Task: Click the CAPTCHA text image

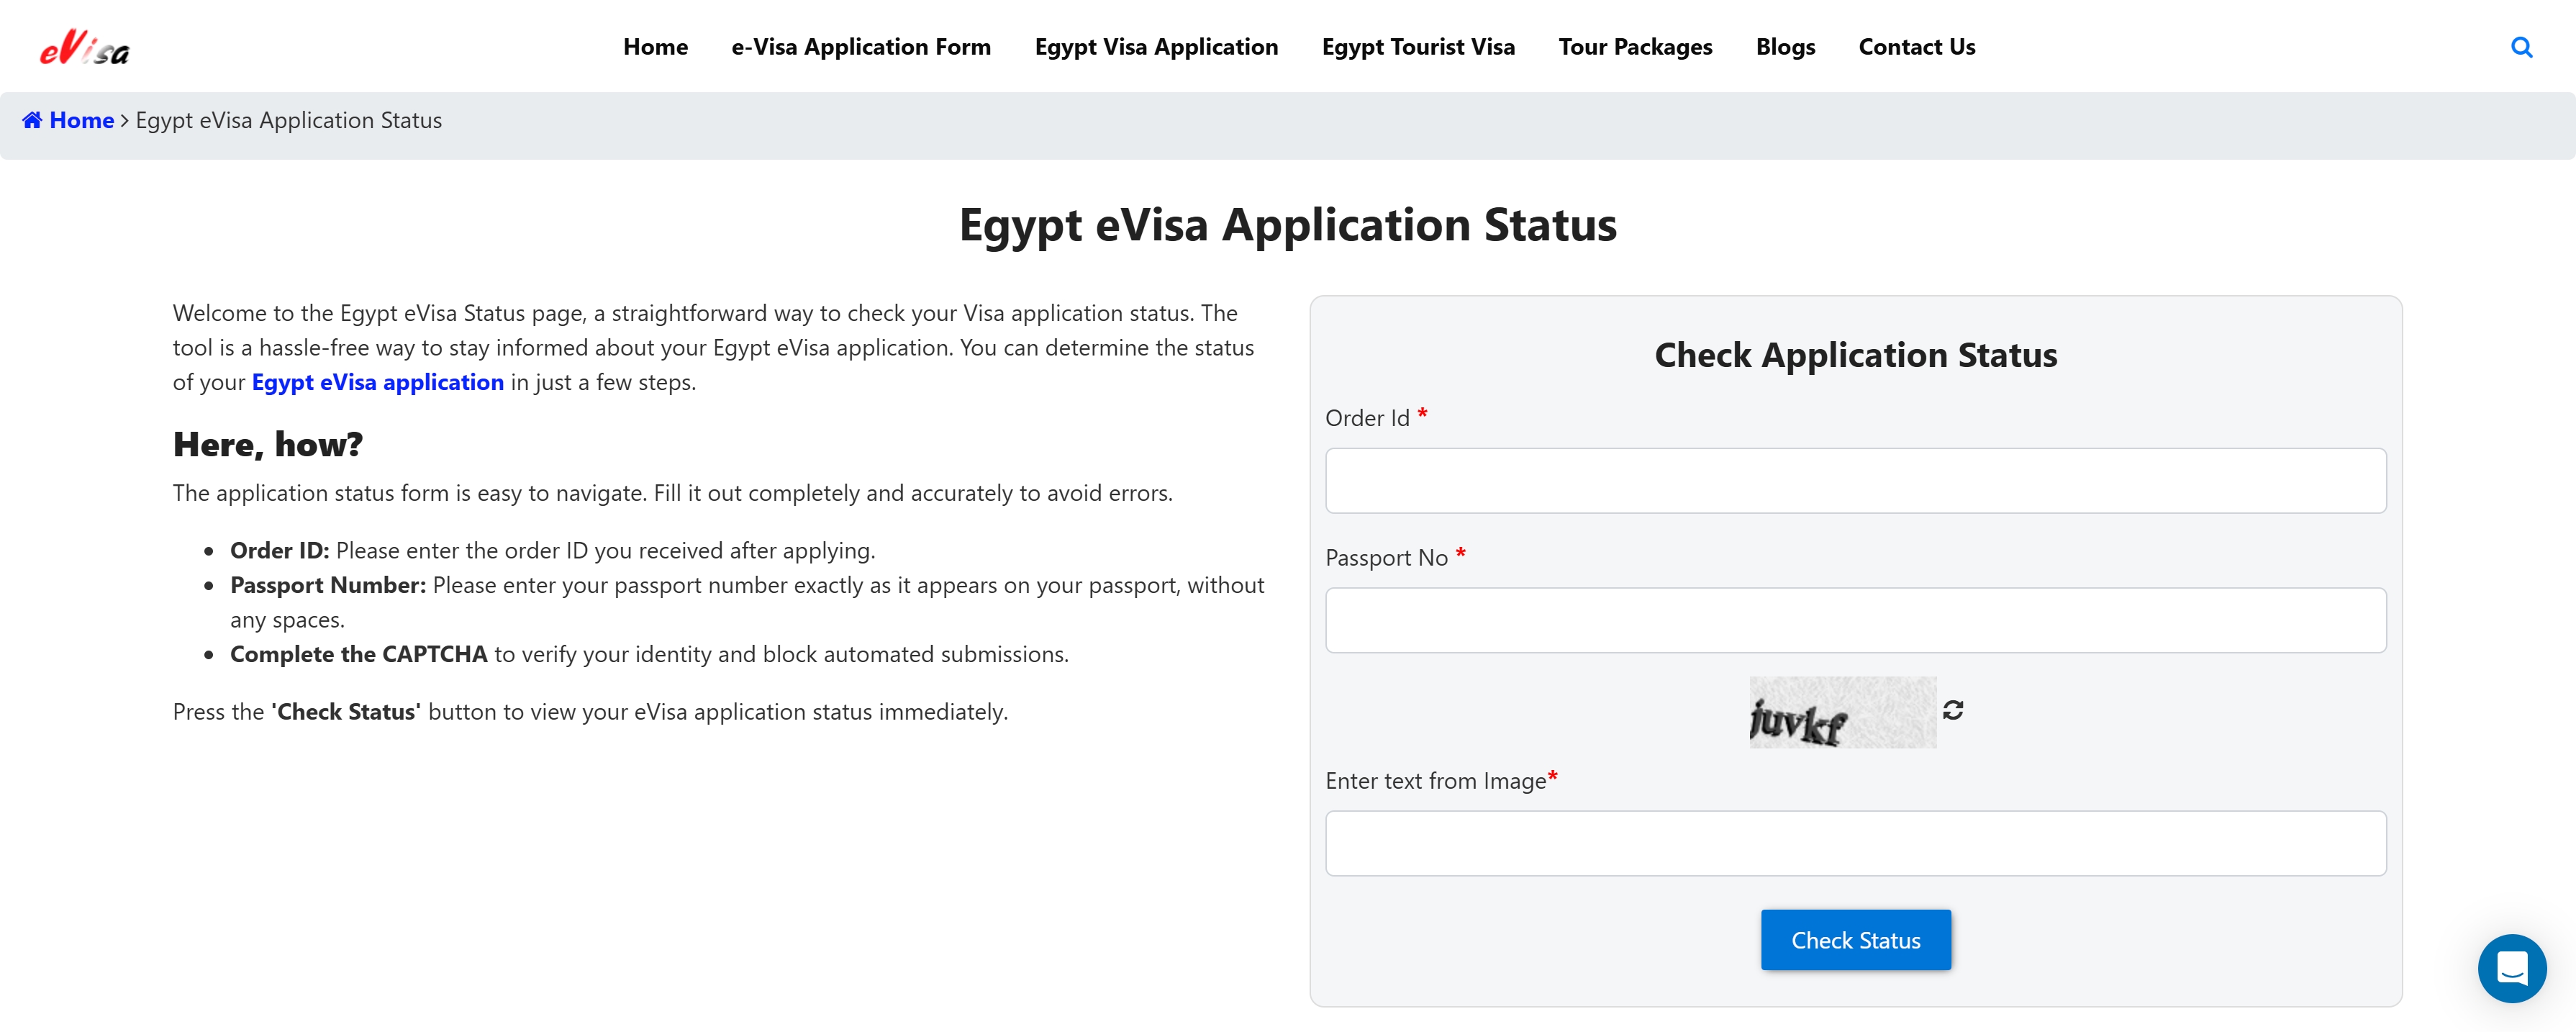Action: 1841,713
